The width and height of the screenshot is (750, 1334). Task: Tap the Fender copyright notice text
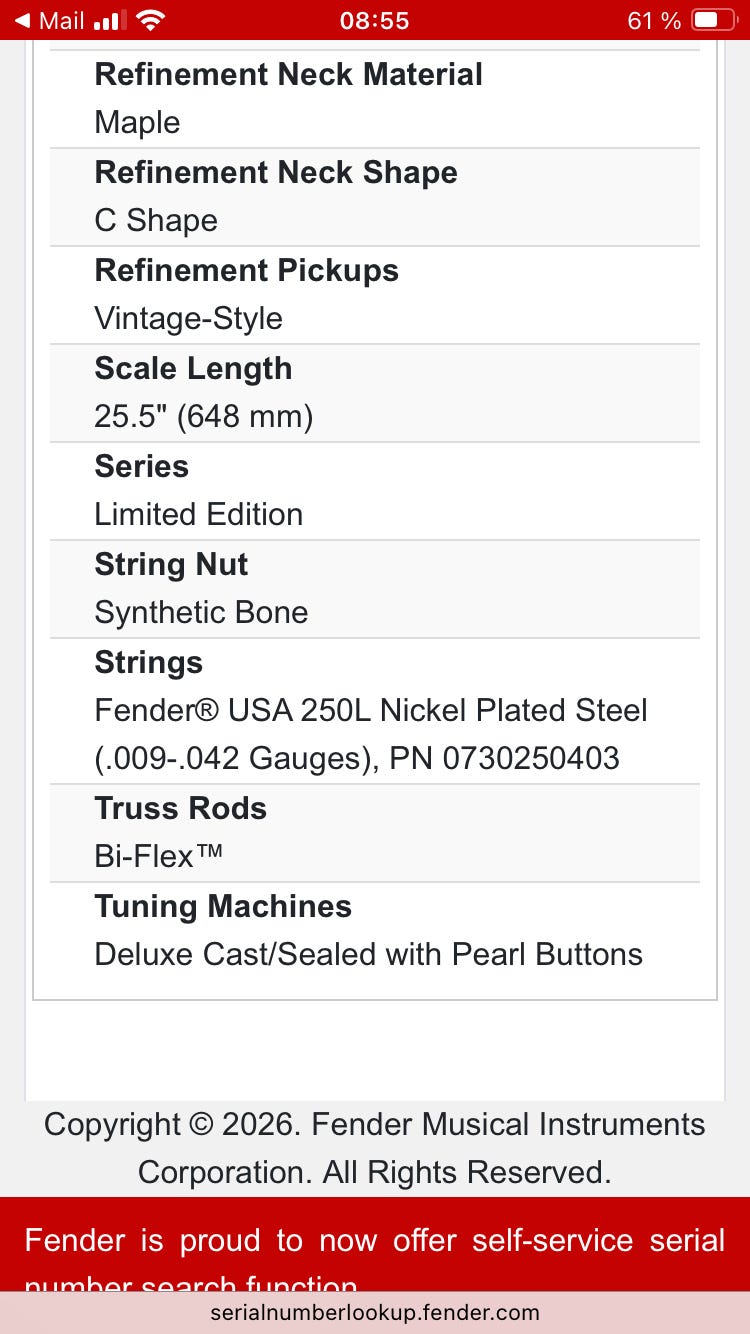(x=375, y=1147)
